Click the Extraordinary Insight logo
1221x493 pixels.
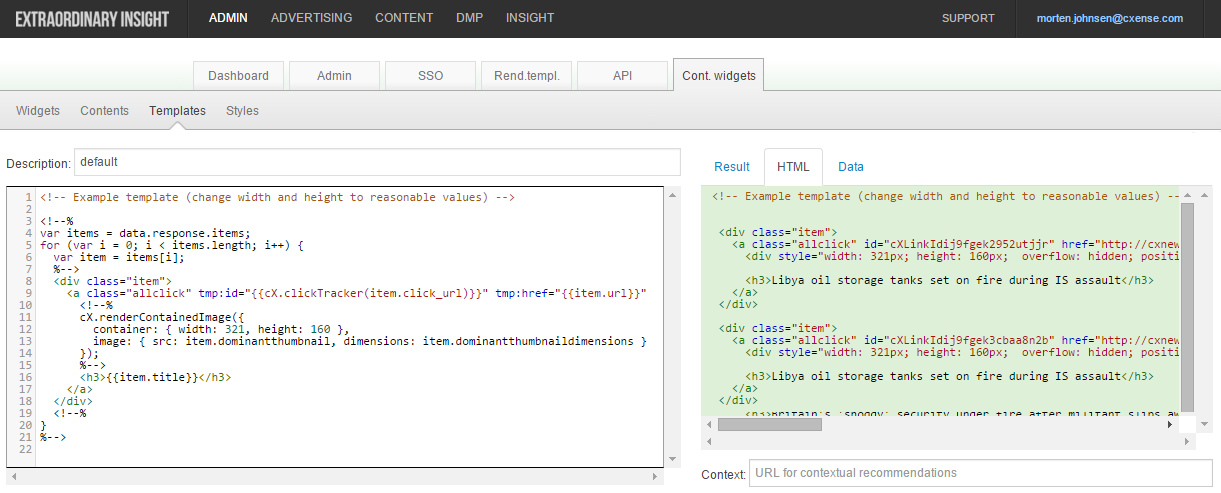click(91, 19)
